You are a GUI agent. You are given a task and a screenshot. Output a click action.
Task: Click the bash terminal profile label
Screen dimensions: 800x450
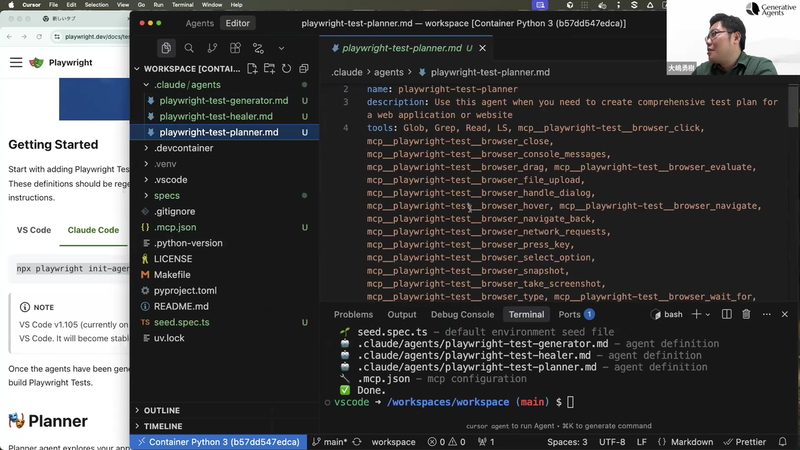(667, 314)
